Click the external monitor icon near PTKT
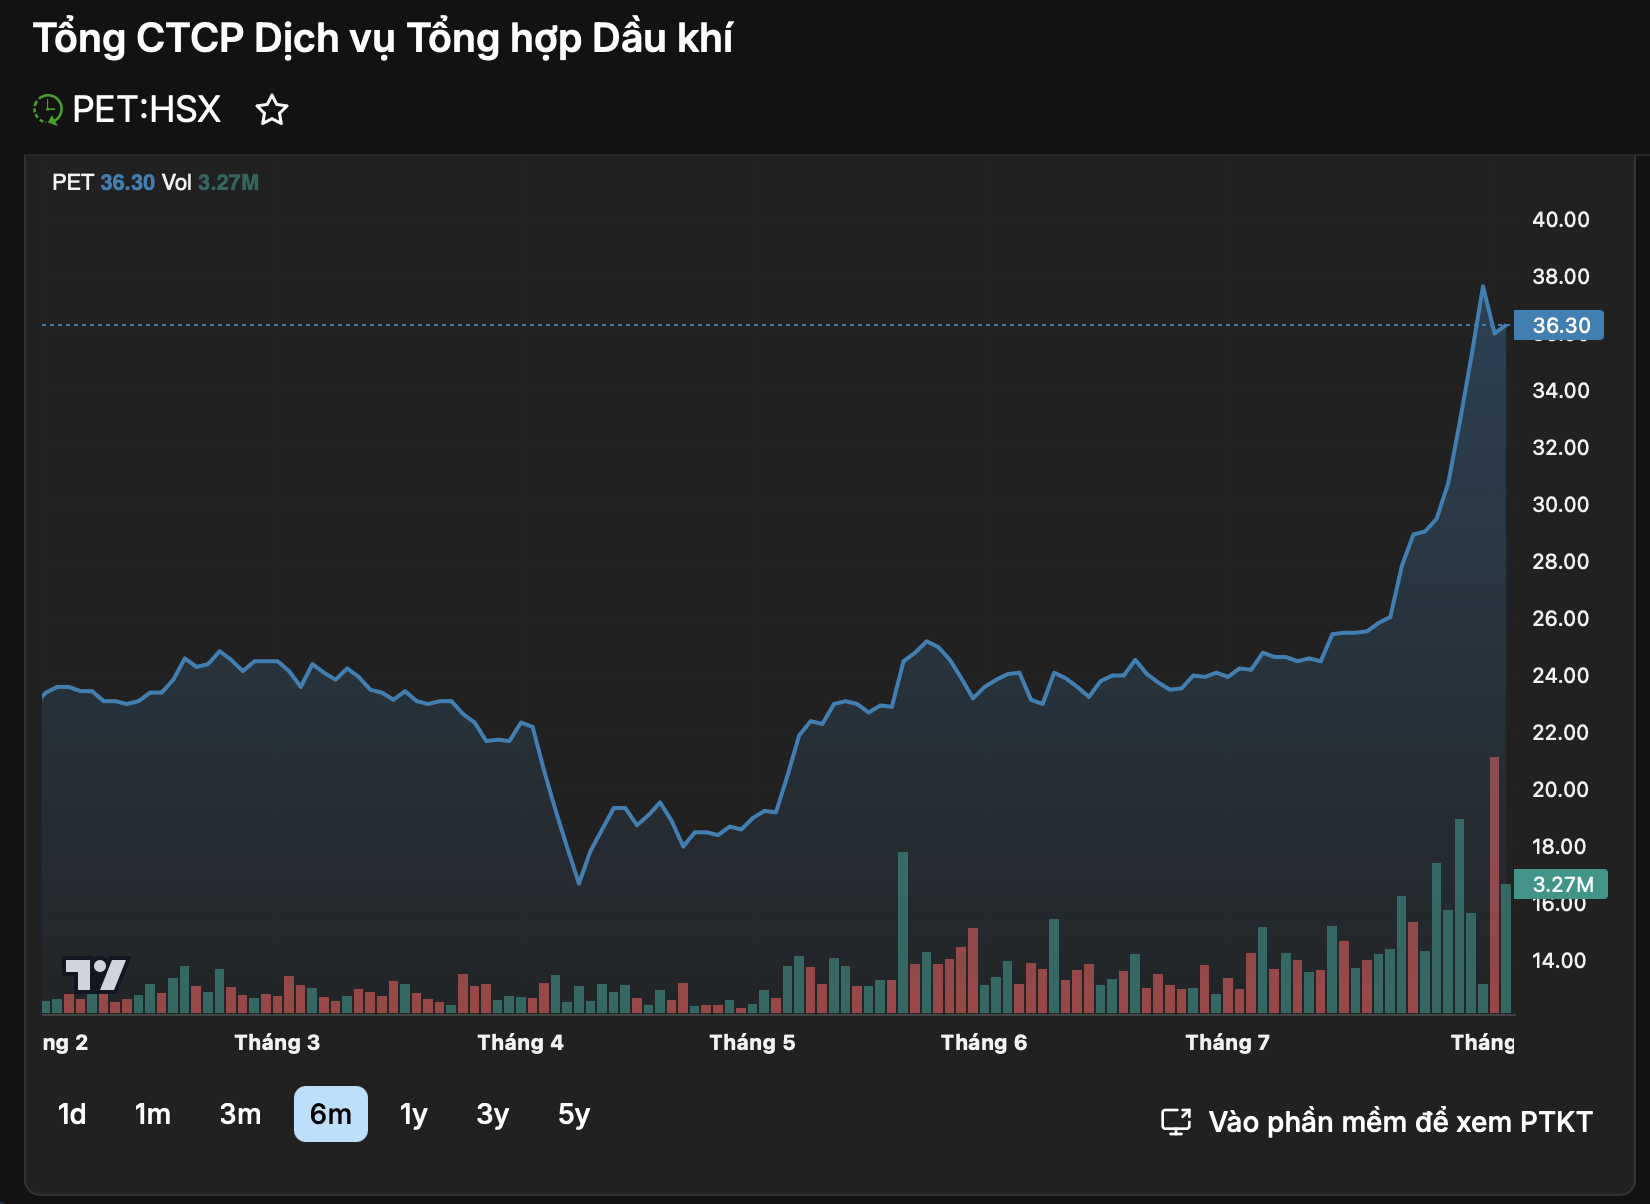This screenshot has width=1650, height=1204. [1176, 1122]
